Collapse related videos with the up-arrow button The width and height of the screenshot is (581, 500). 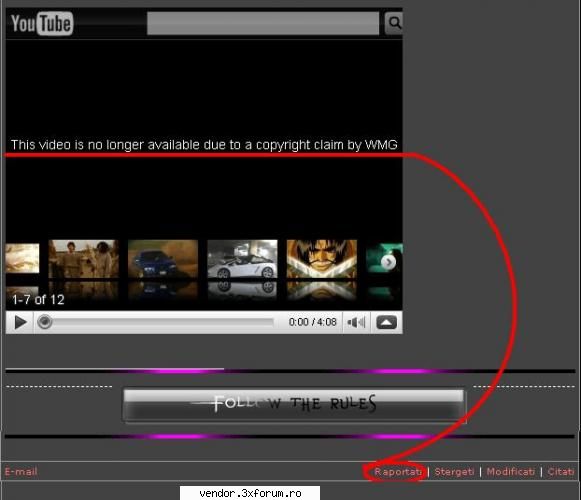click(x=386, y=322)
